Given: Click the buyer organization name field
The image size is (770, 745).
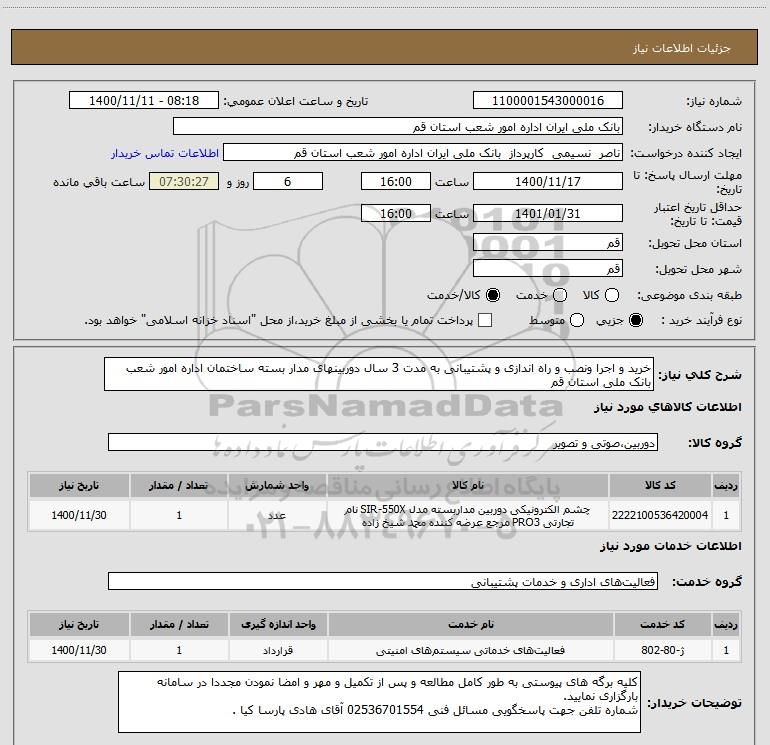Looking at the screenshot, I should [398, 127].
